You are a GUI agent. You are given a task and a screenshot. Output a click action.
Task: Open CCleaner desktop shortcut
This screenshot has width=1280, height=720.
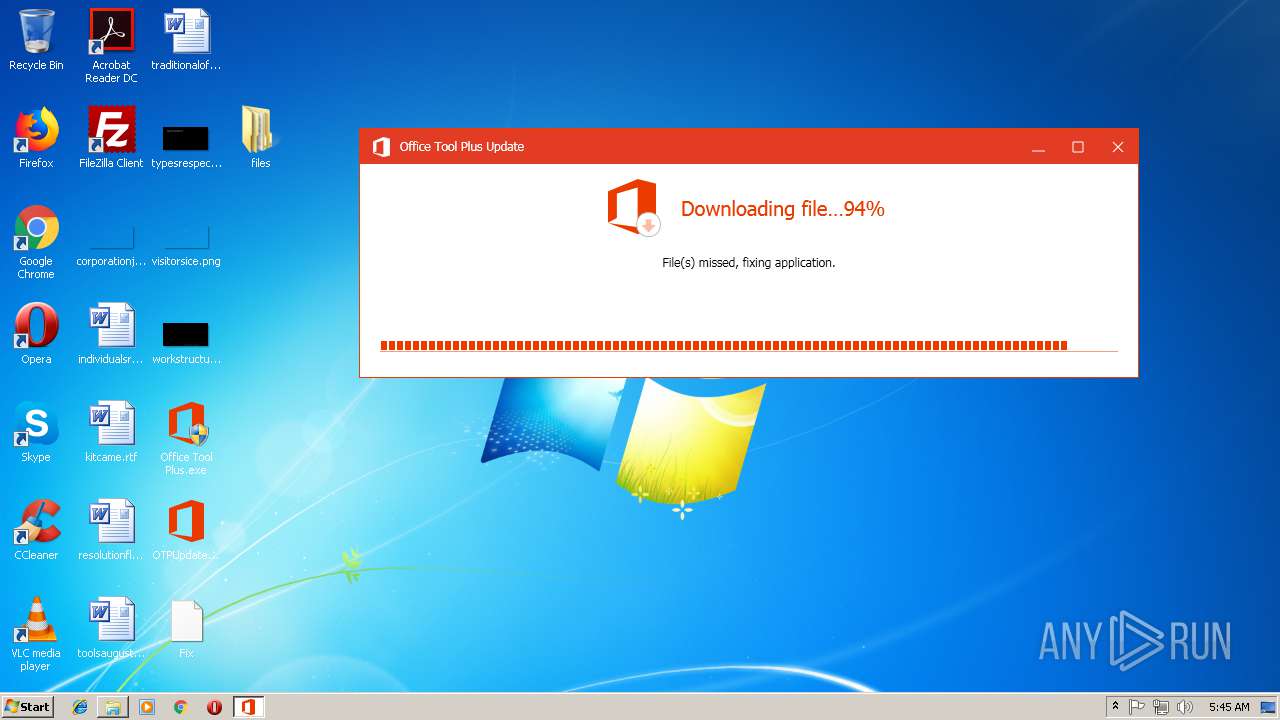36,530
